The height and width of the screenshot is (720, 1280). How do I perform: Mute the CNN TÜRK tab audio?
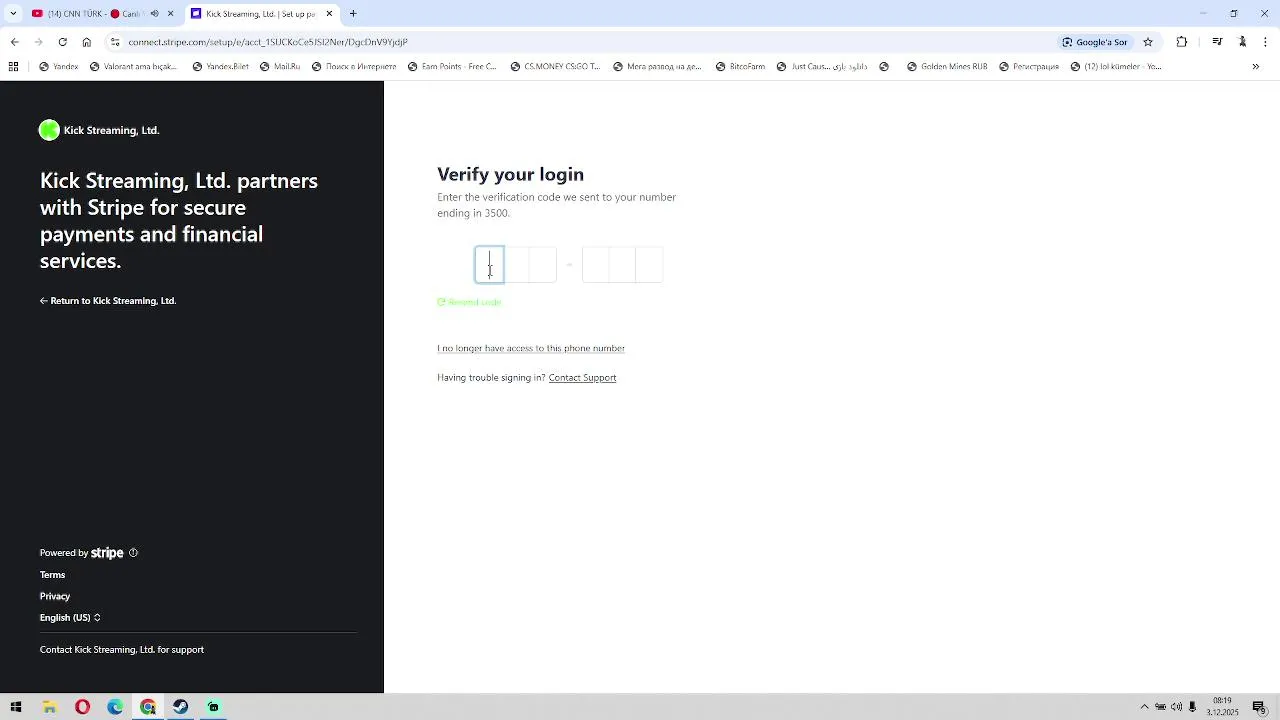[154, 14]
